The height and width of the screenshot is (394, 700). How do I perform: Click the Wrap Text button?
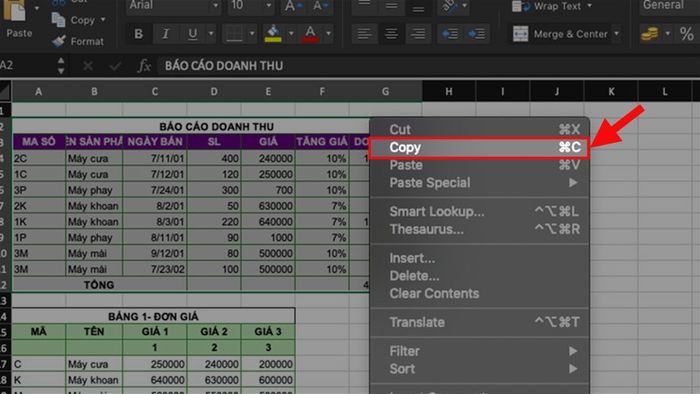coord(552,6)
